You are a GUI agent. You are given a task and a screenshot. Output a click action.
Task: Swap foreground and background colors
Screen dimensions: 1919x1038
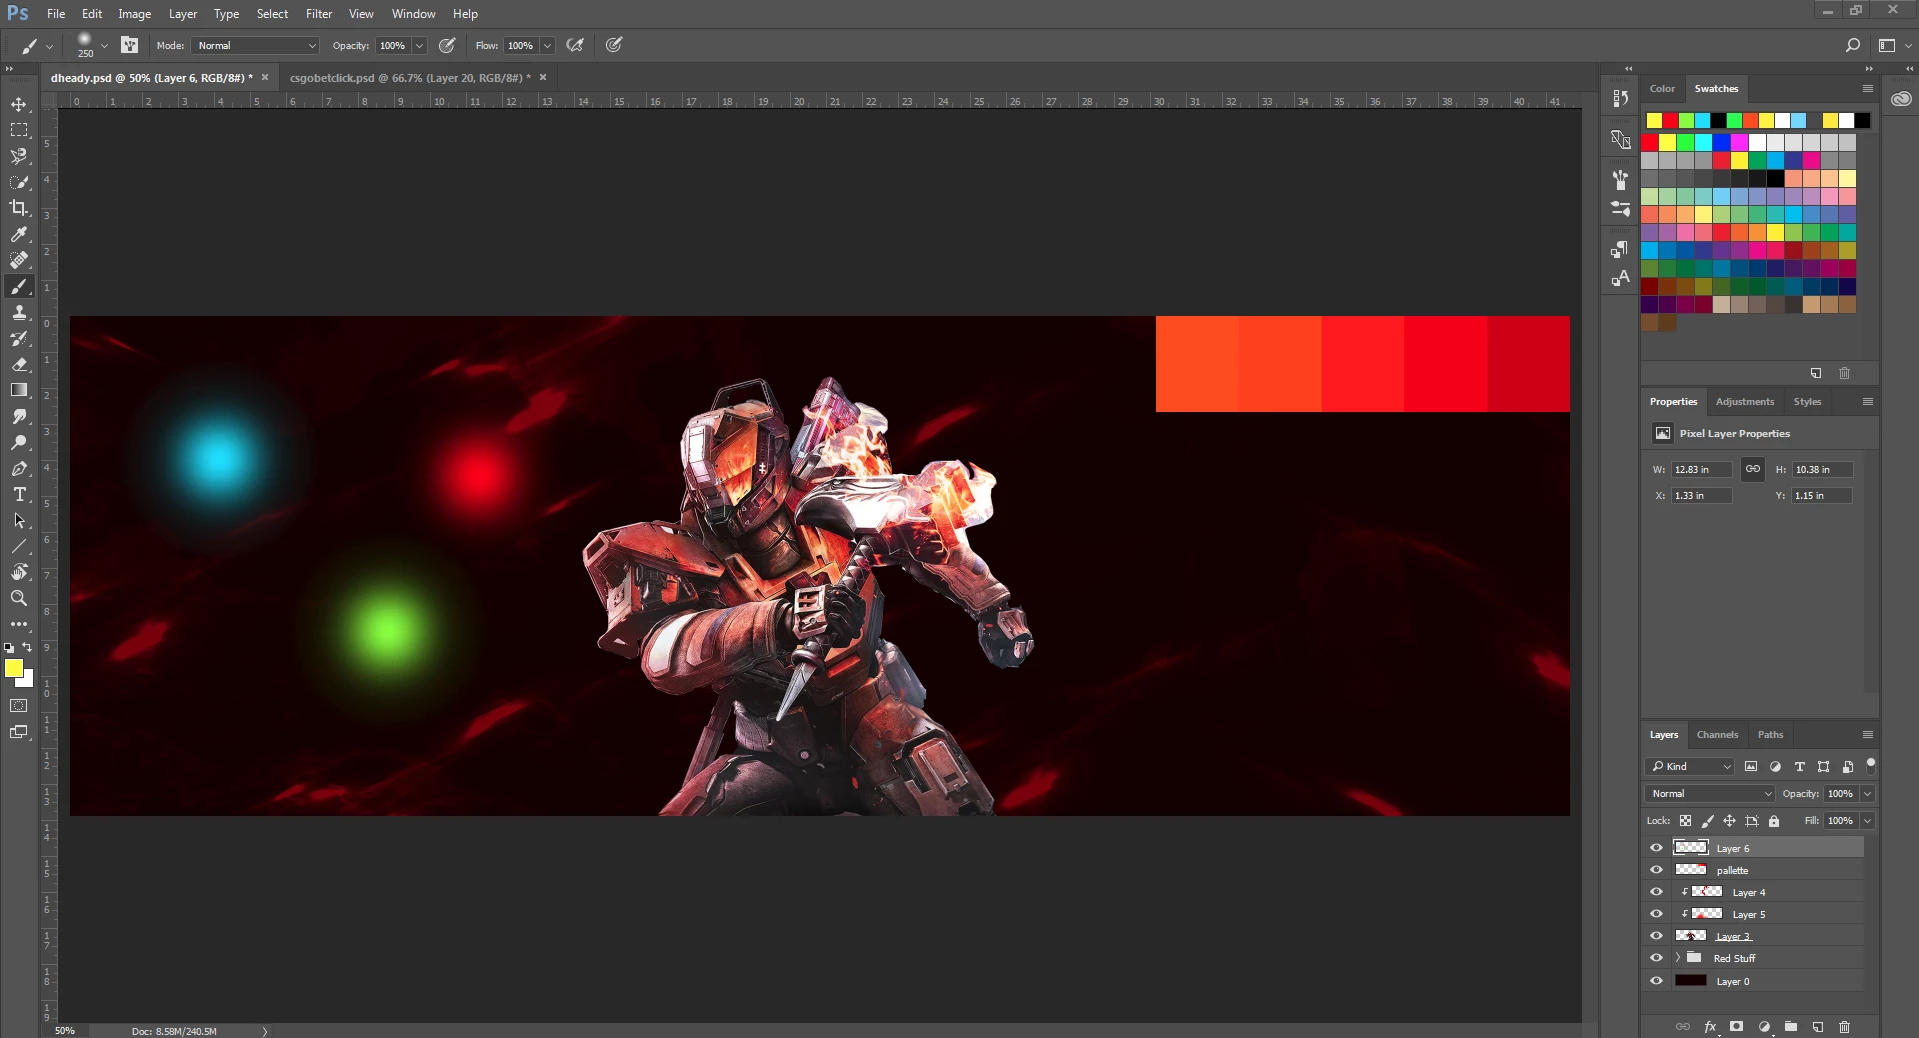(x=27, y=648)
